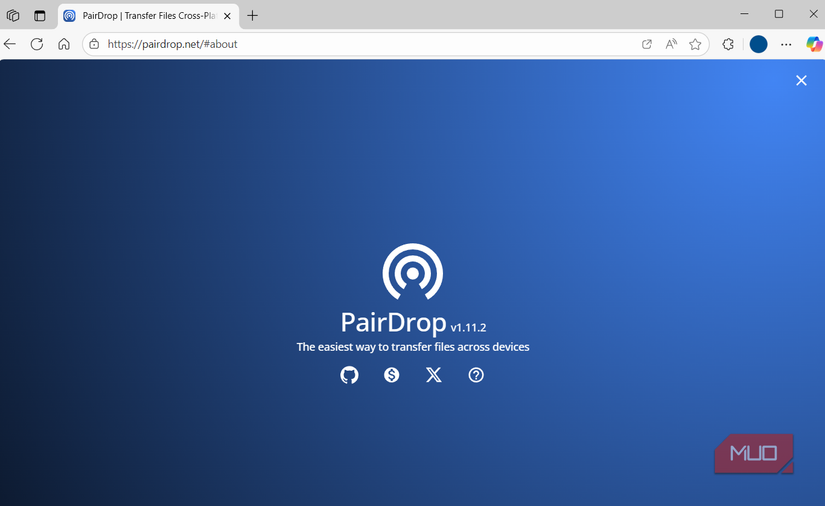The height and width of the screenshot is (506, 825).
Task: Refresh the current page
Action: coord(37,44)
